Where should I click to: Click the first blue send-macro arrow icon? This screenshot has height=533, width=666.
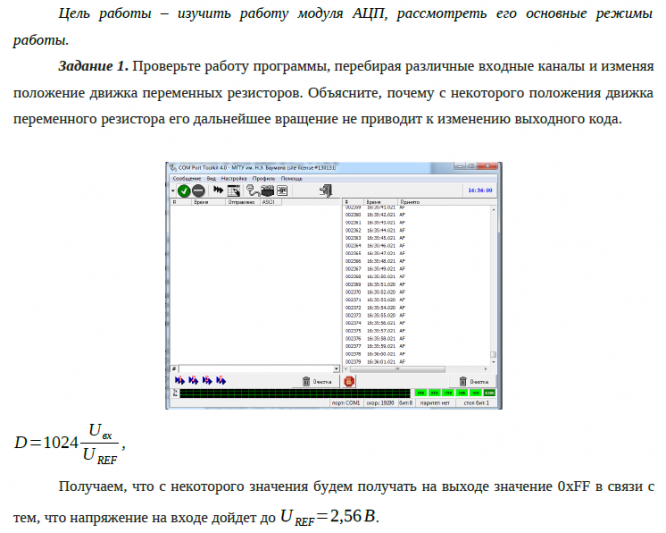tap(180, 381)
